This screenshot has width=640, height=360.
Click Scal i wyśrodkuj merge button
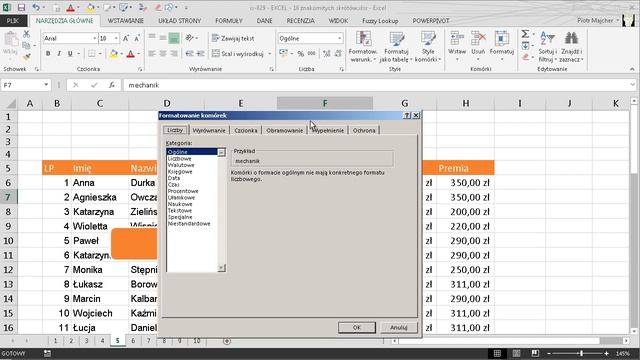click(238, 53)
